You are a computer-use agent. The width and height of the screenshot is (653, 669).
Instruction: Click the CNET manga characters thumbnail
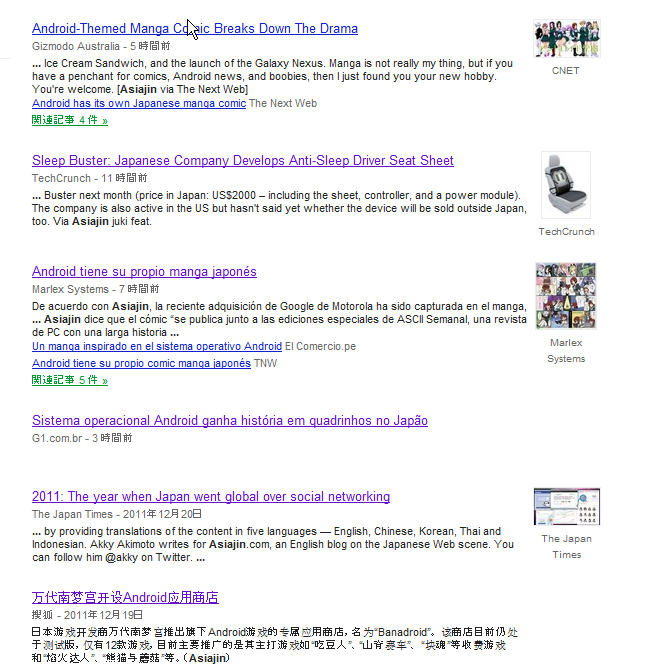tap(567, 38)
